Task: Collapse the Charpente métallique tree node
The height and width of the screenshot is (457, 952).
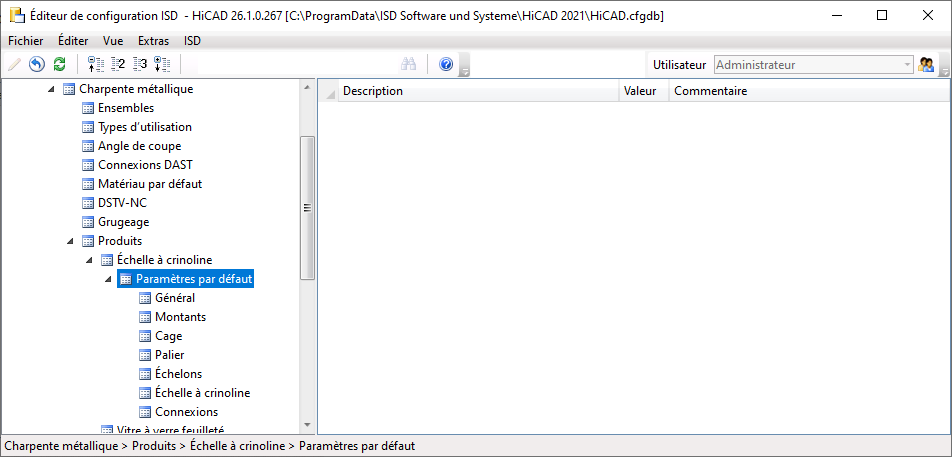Action: pos(51,89)
